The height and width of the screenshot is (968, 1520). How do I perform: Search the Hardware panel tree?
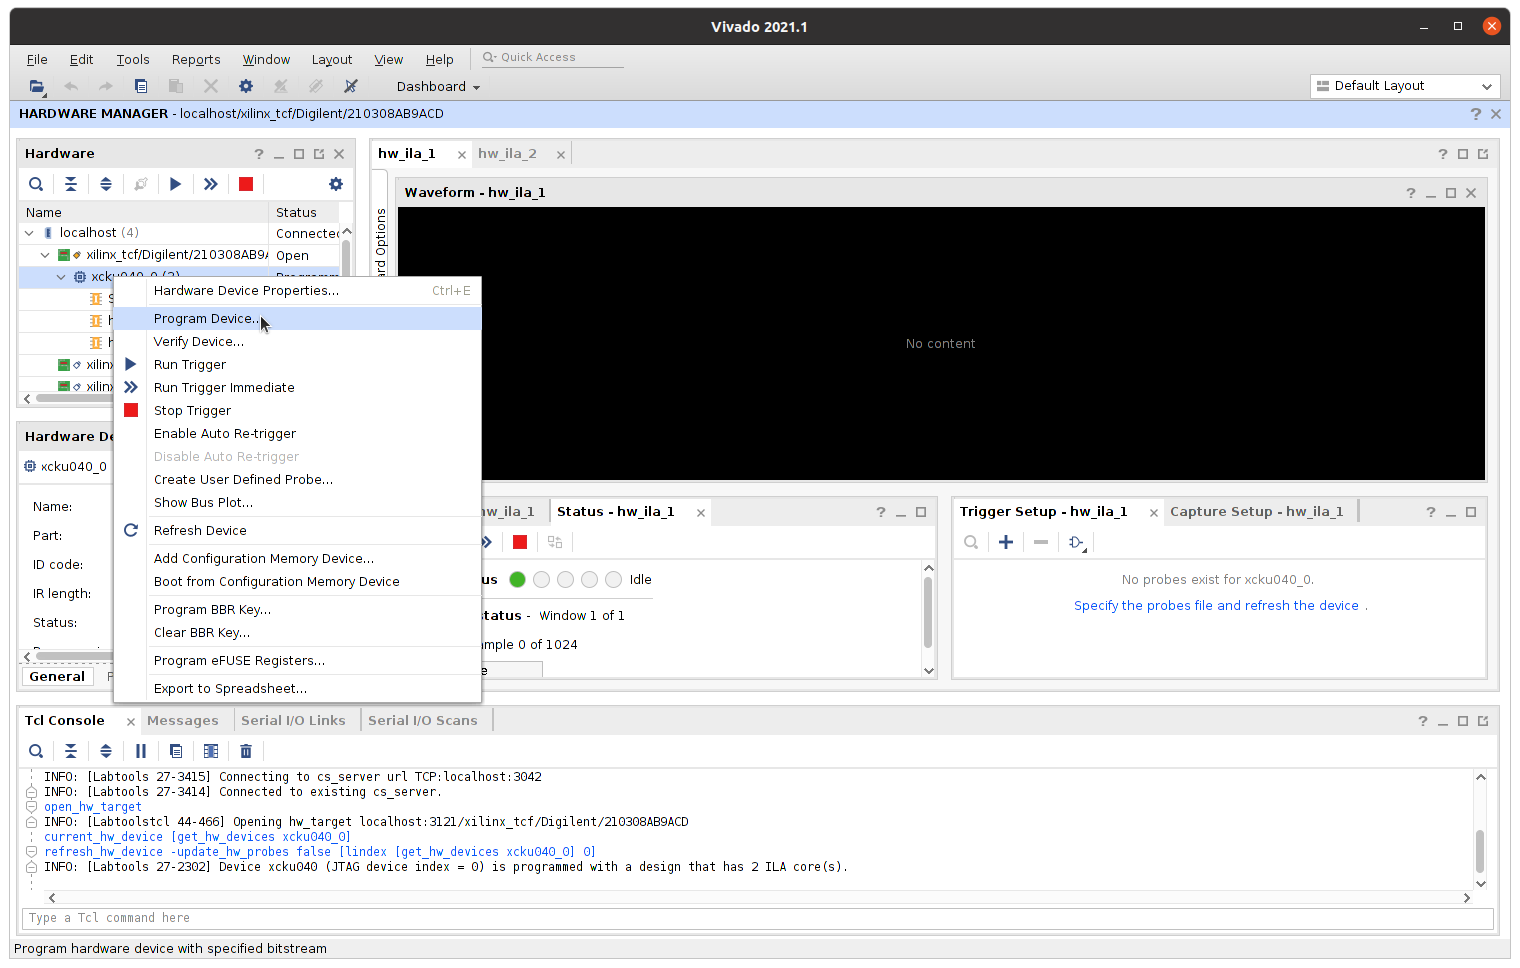[x=36, y=184]
